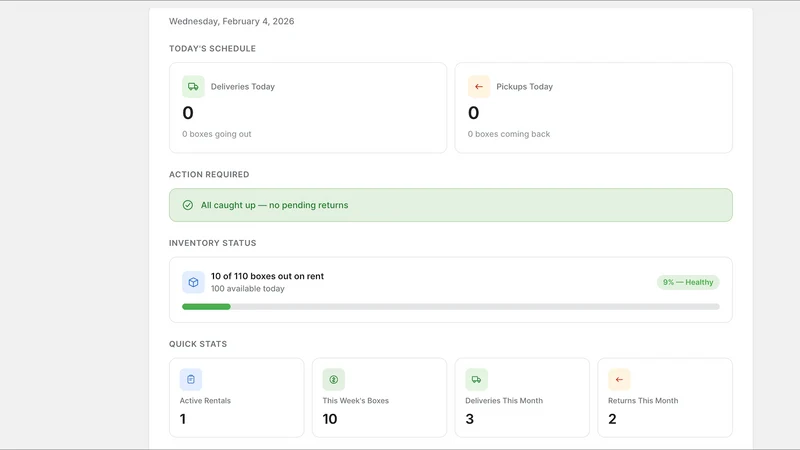Click the 'Deliveries This Month' label

[504, 401]
